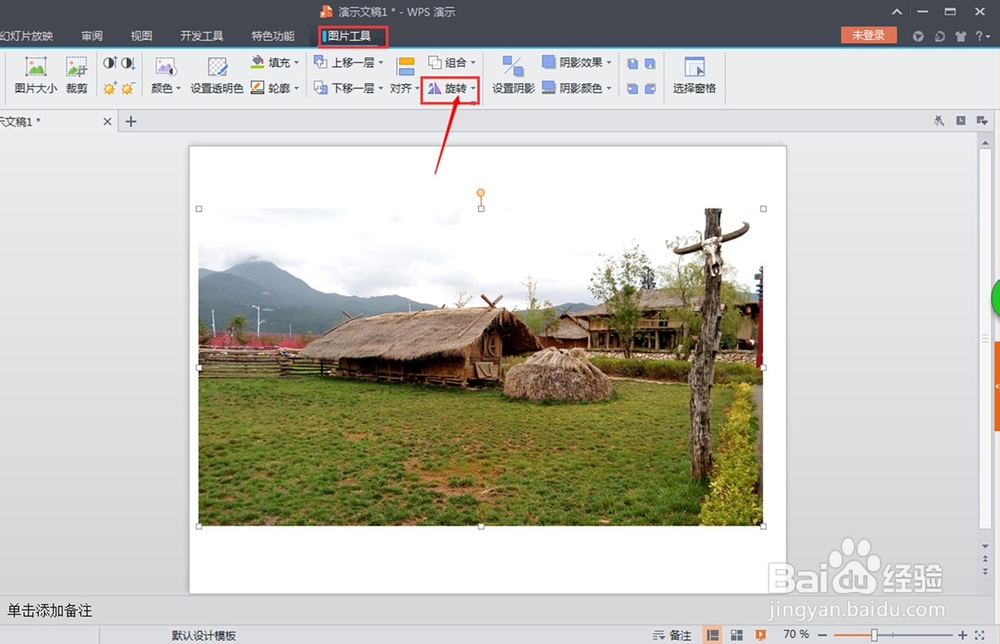Open the 图片大小 picture size tool
The image size is (1000, 644).
pos(36,75)
